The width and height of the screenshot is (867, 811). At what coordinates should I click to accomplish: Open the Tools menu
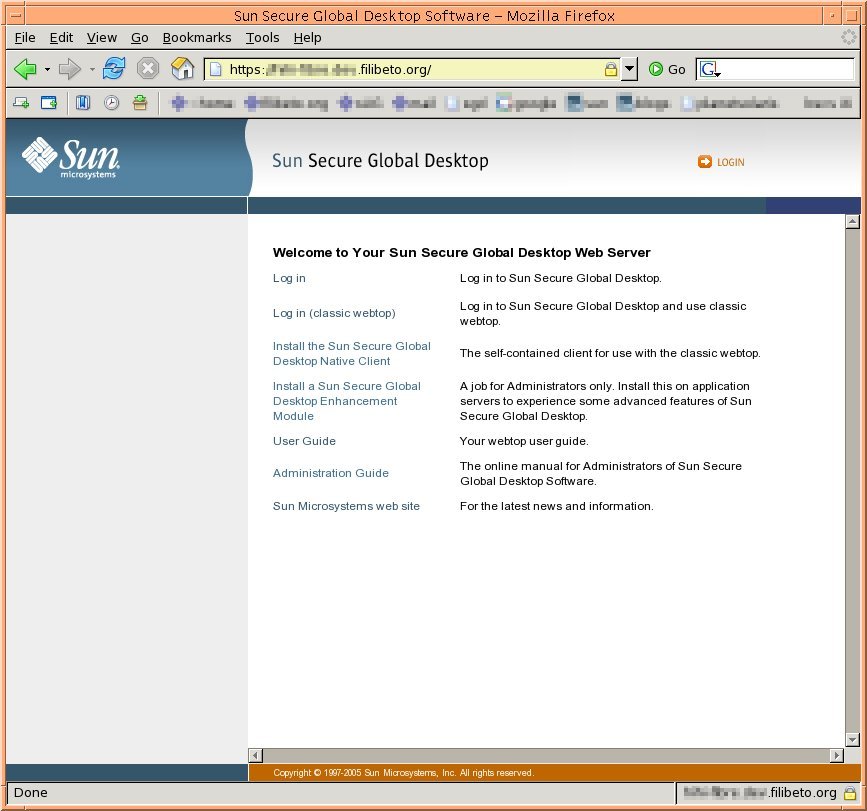tap(262, 38)
